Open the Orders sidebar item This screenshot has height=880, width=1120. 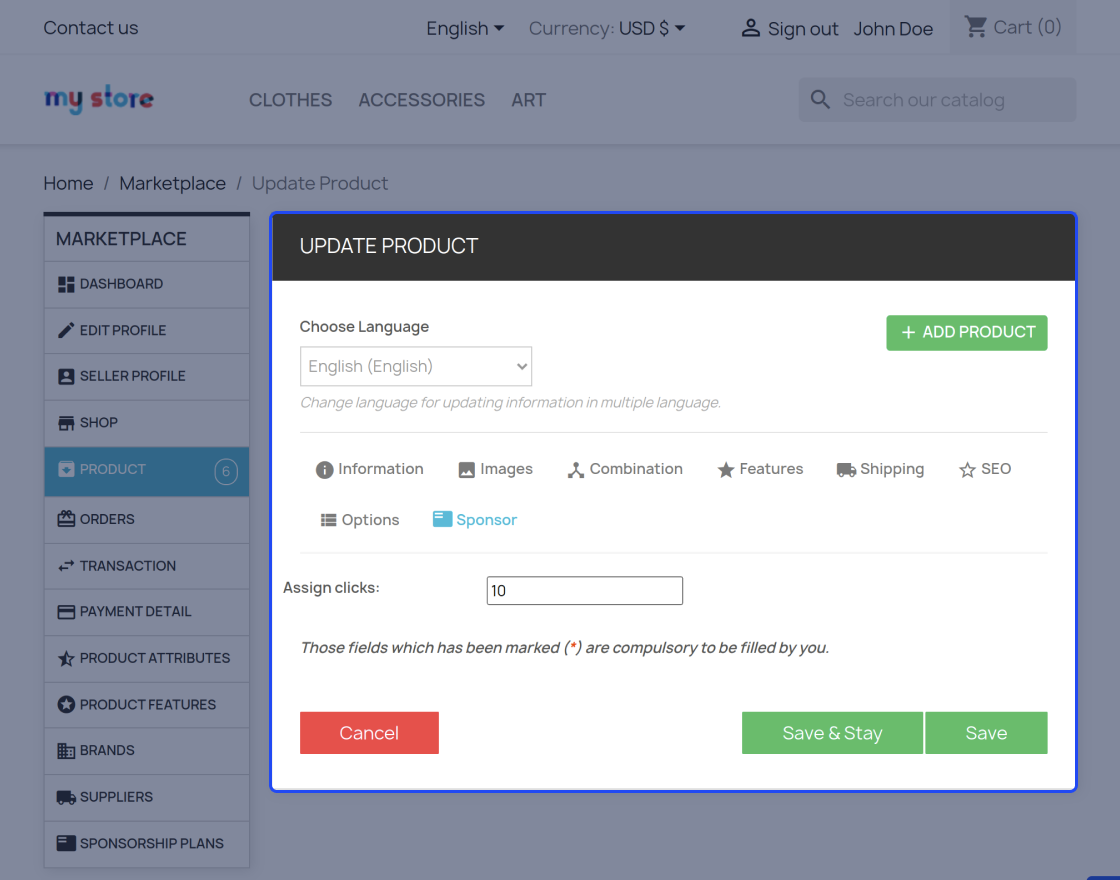point(146,519)
